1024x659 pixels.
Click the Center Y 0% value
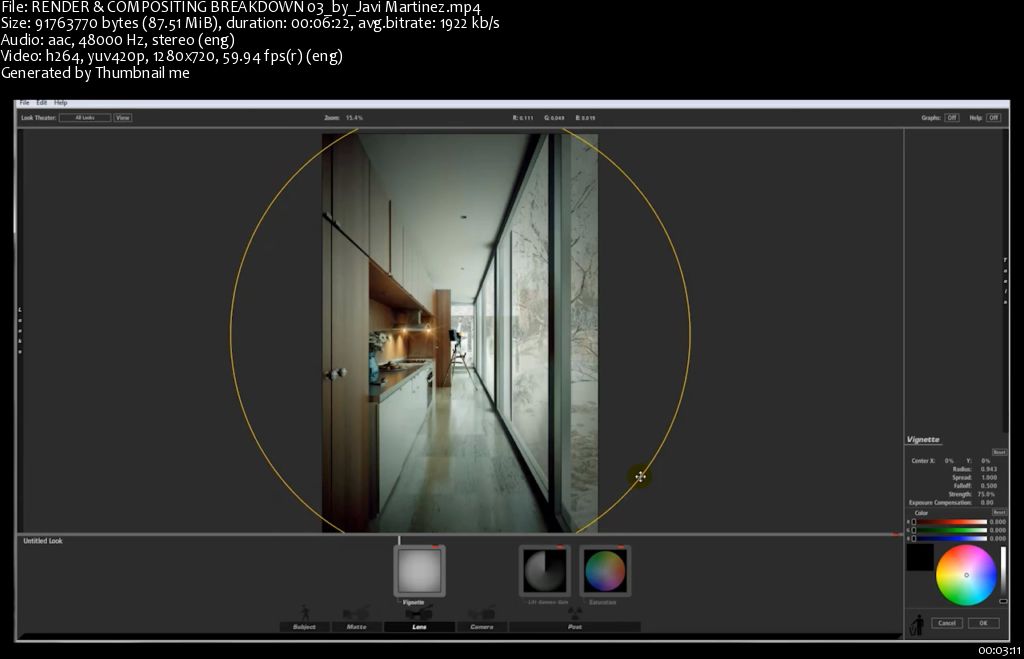coord(985,460)
